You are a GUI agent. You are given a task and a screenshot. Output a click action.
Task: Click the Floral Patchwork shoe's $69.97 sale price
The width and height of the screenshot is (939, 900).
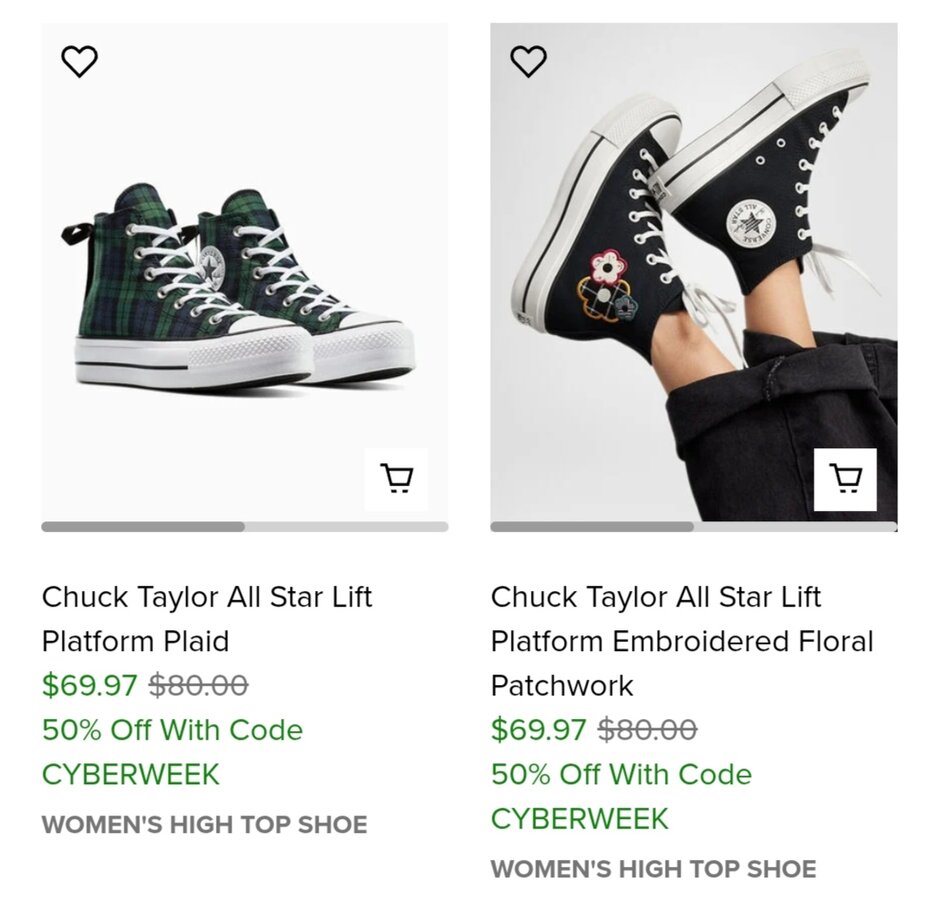pos(538,730)
